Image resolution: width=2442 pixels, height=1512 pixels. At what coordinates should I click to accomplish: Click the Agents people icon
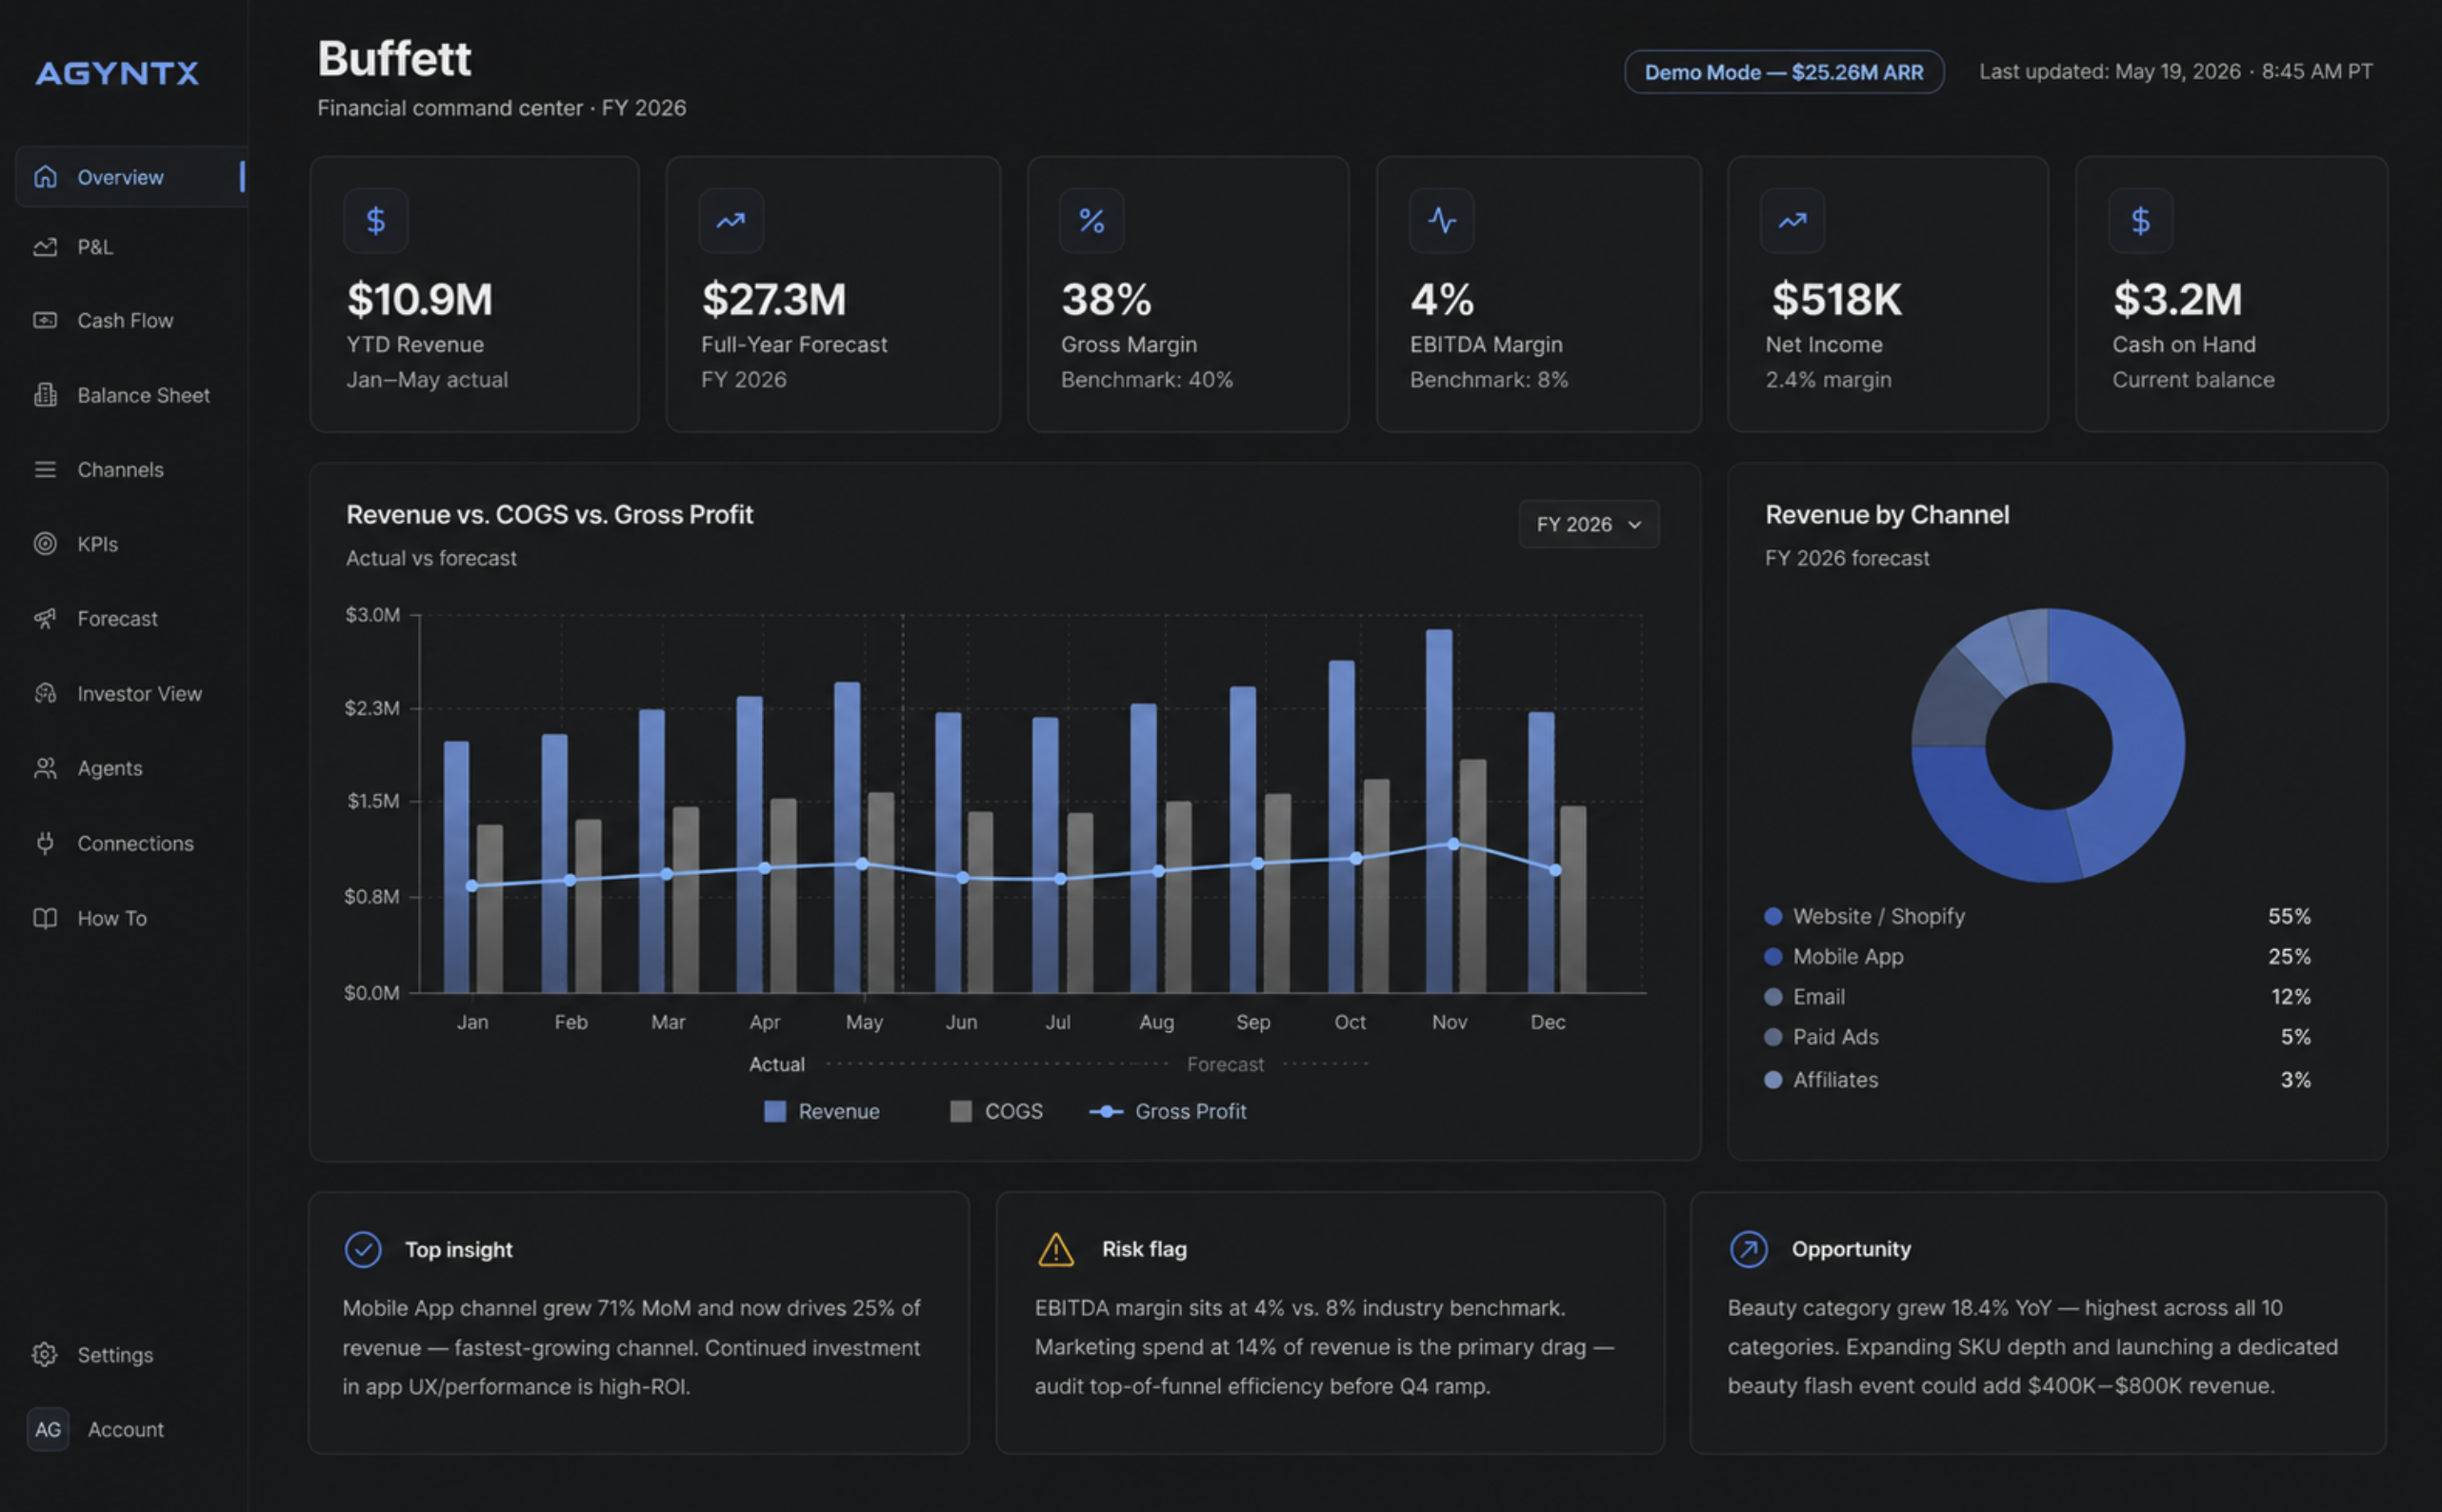coord(45,768)
